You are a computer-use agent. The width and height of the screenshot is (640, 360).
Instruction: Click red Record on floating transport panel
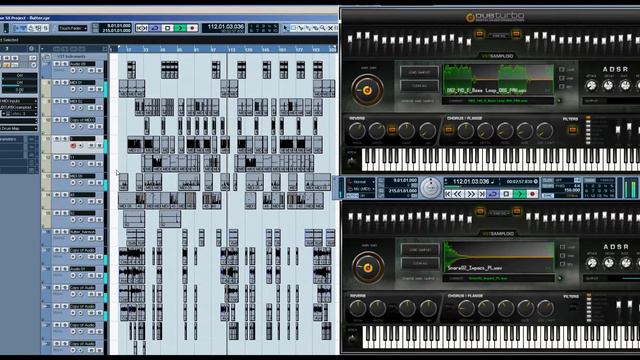tap(532, 194)
